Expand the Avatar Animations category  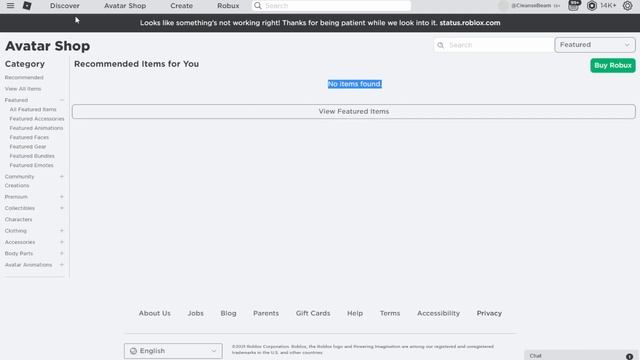[62, 265]
